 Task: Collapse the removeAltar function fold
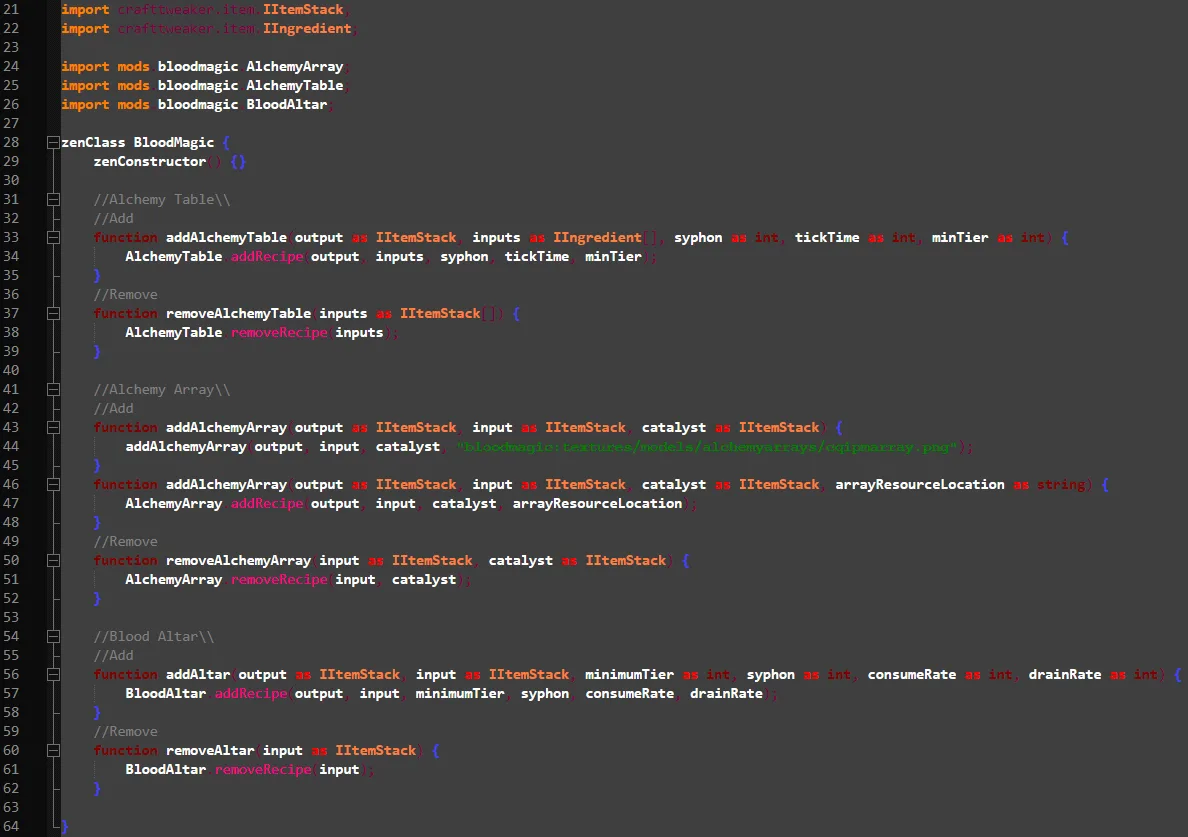coord(53,751)
